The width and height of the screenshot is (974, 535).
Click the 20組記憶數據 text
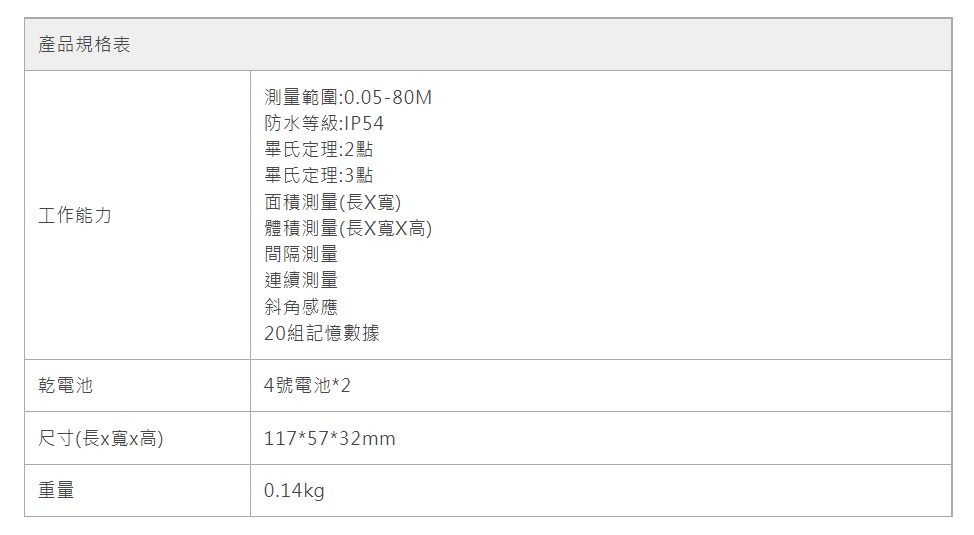[322, 333]
